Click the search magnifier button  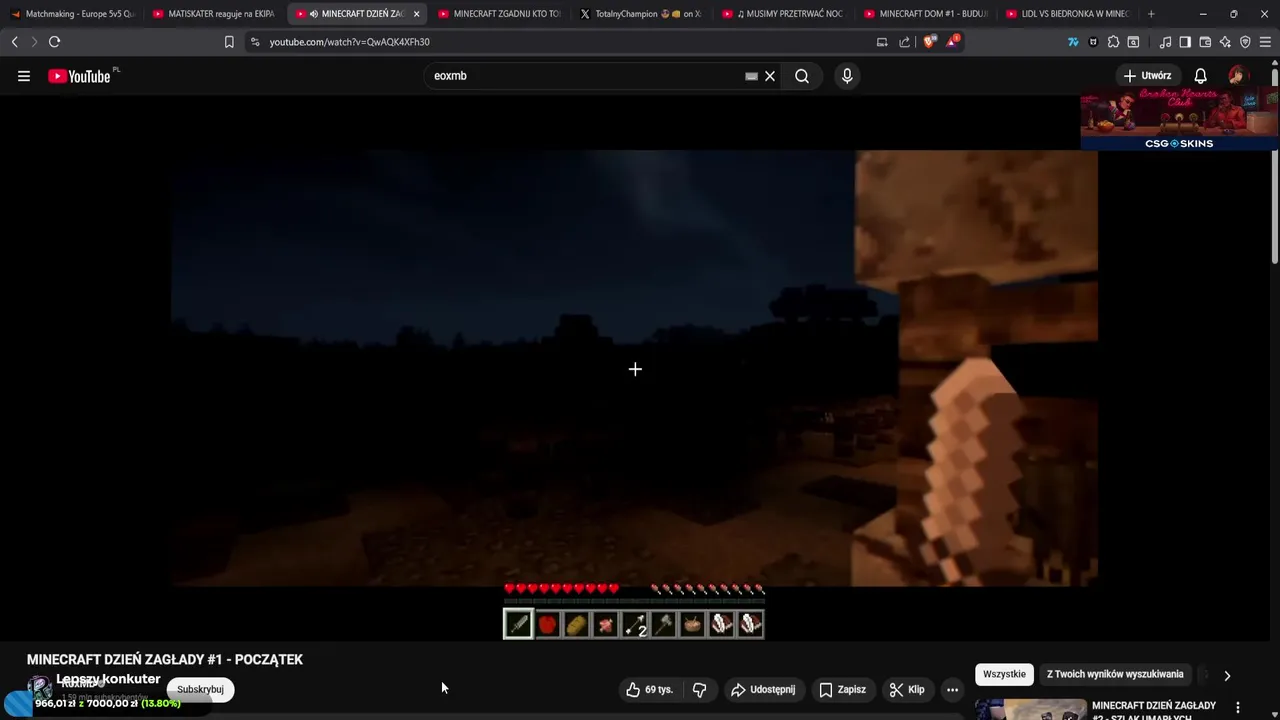coord(802,76)
